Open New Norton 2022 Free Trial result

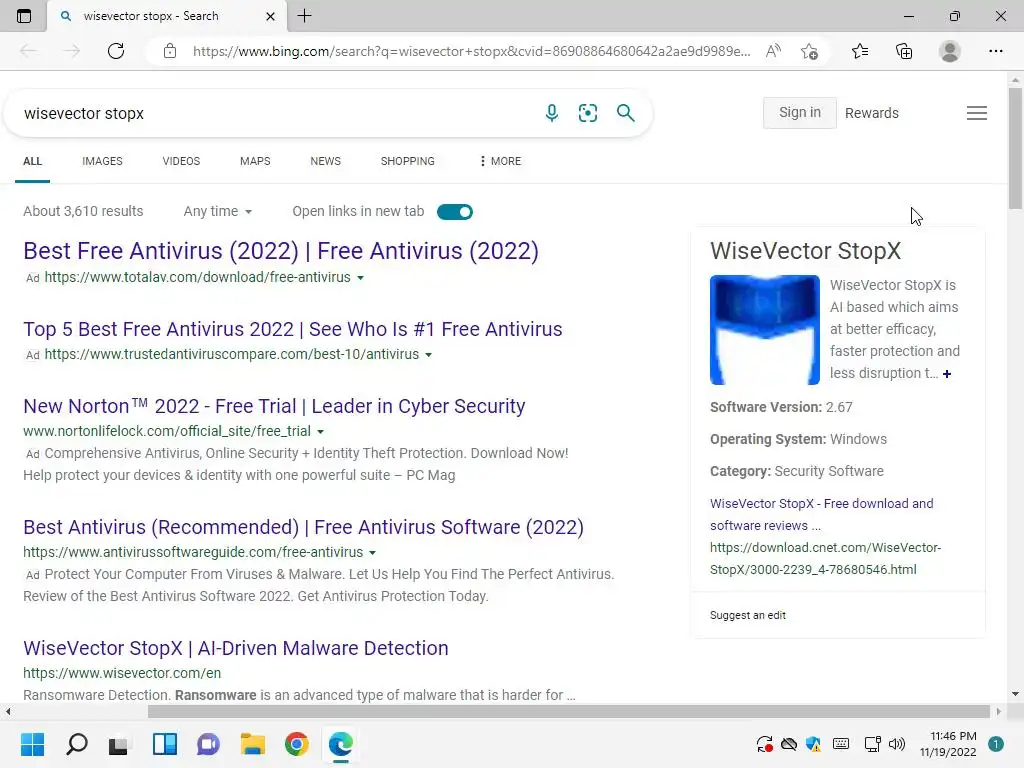pyautogui.click(x=274, y=406)
